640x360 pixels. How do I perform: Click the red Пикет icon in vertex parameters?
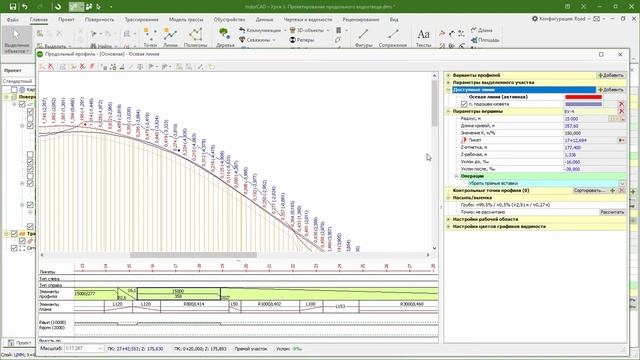[x=464, y=140]
